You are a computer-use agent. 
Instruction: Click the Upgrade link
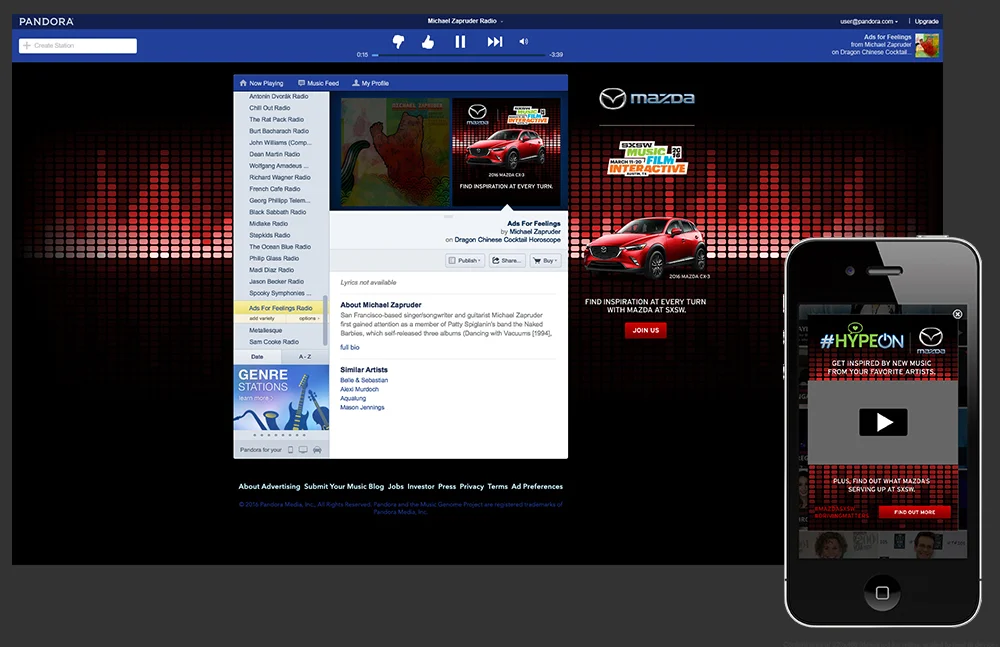[926, 21]
